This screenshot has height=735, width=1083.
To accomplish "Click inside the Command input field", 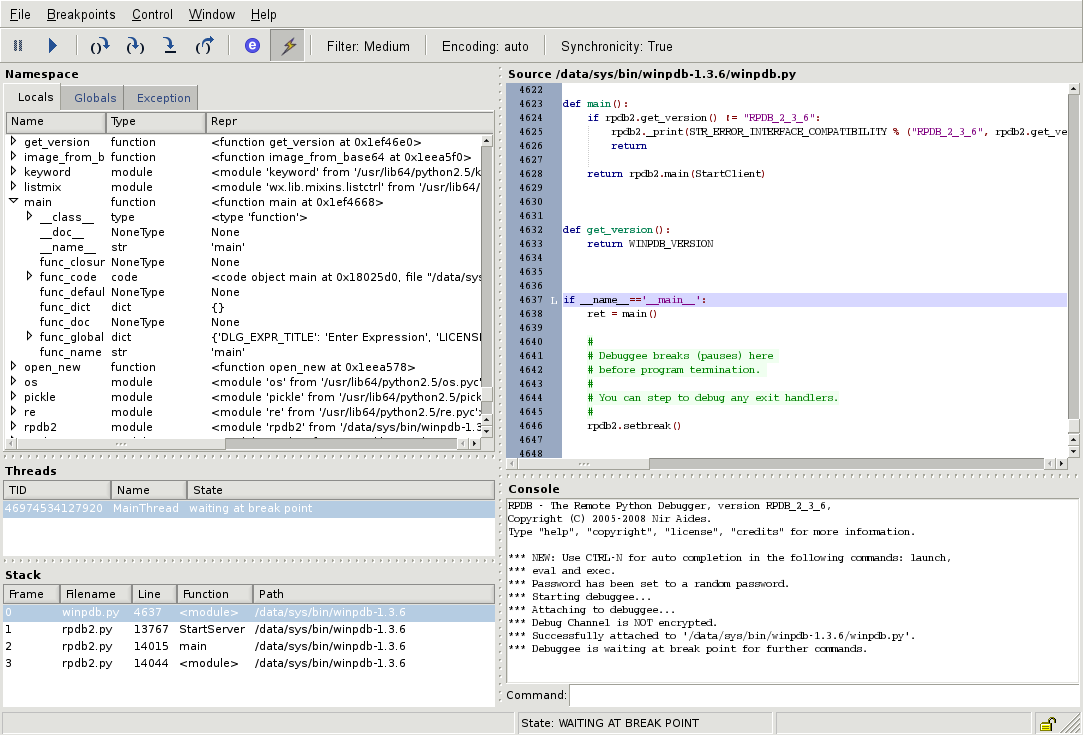I will pyautogui.click(x=700, y=695).
